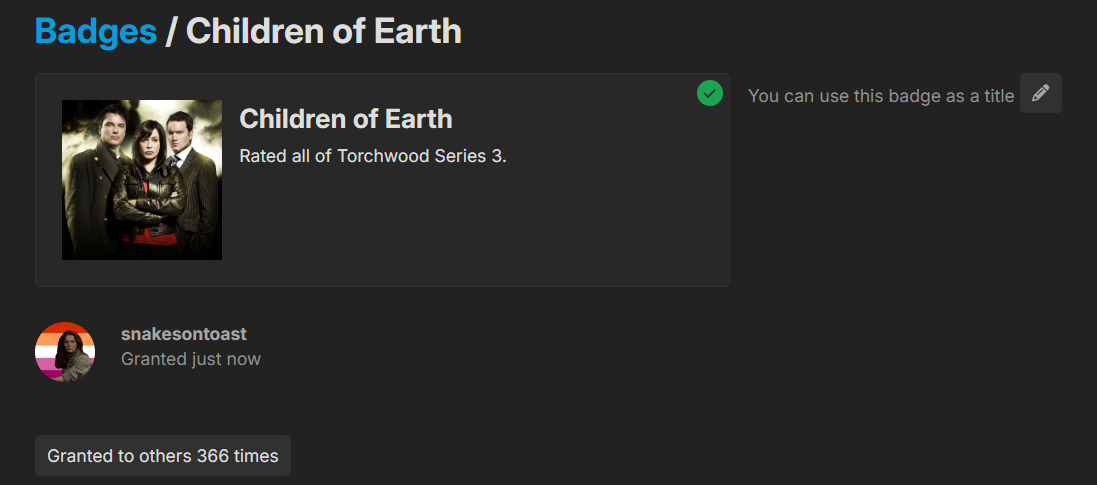Open the snakesontoast round avatar
The image size is (1097, 485).
[65, 351]
